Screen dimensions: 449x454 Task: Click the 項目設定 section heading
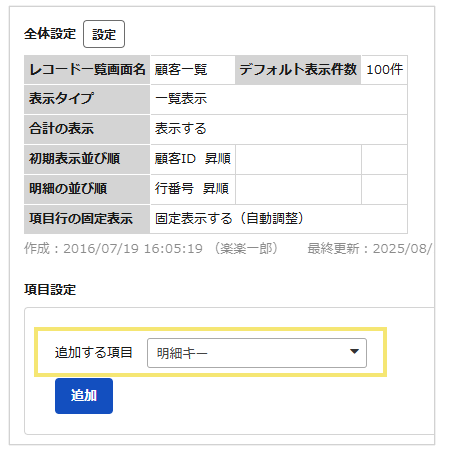[x=50, y=290]
